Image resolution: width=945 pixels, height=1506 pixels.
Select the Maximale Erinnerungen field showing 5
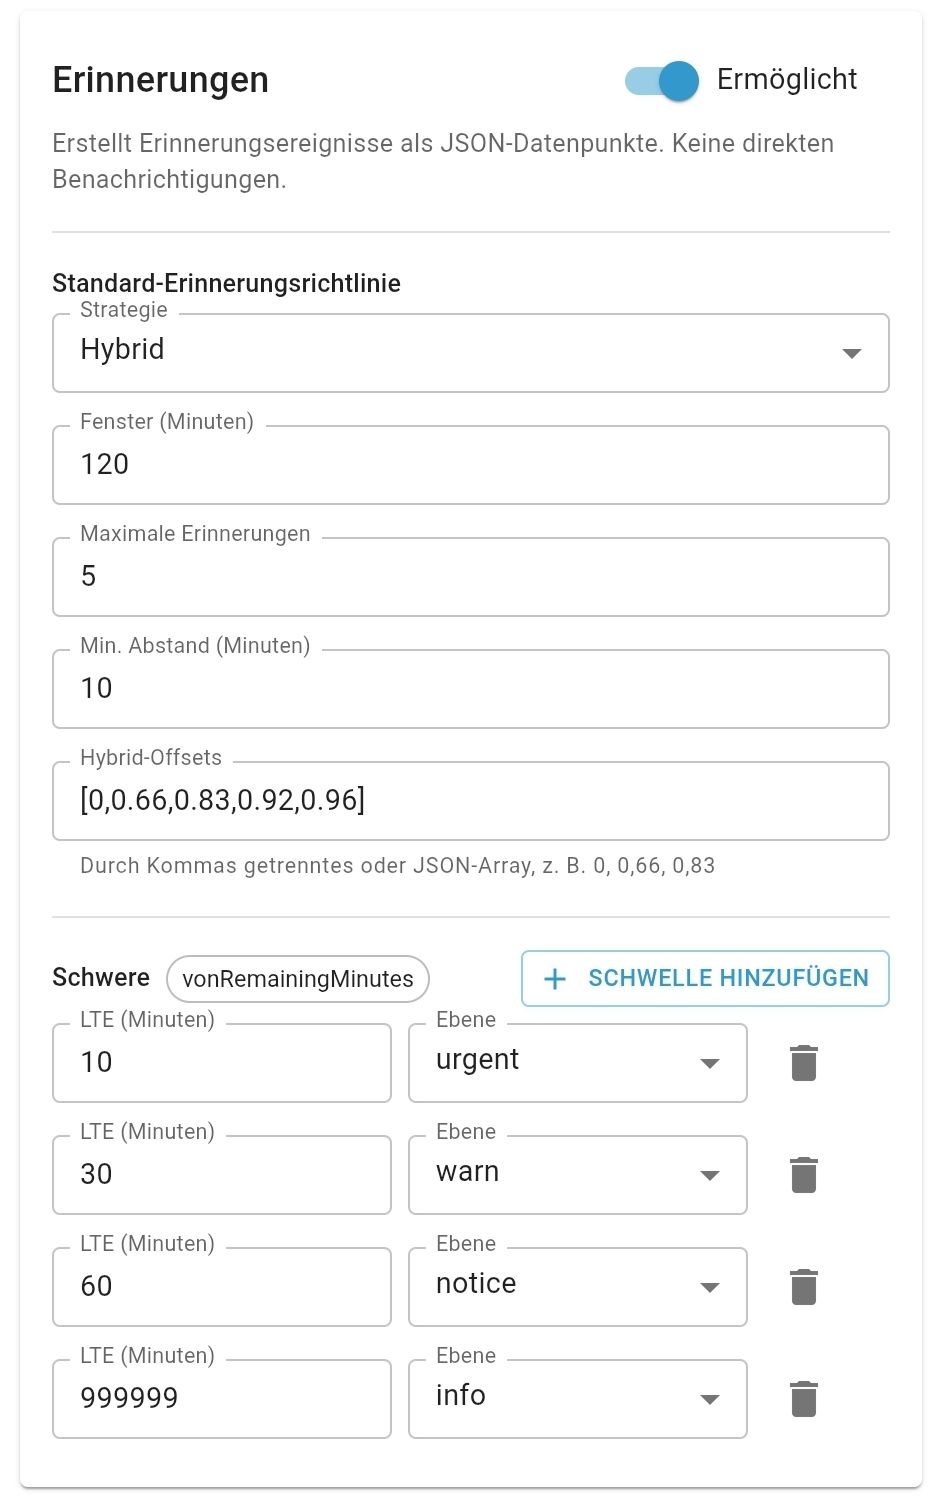470,576
